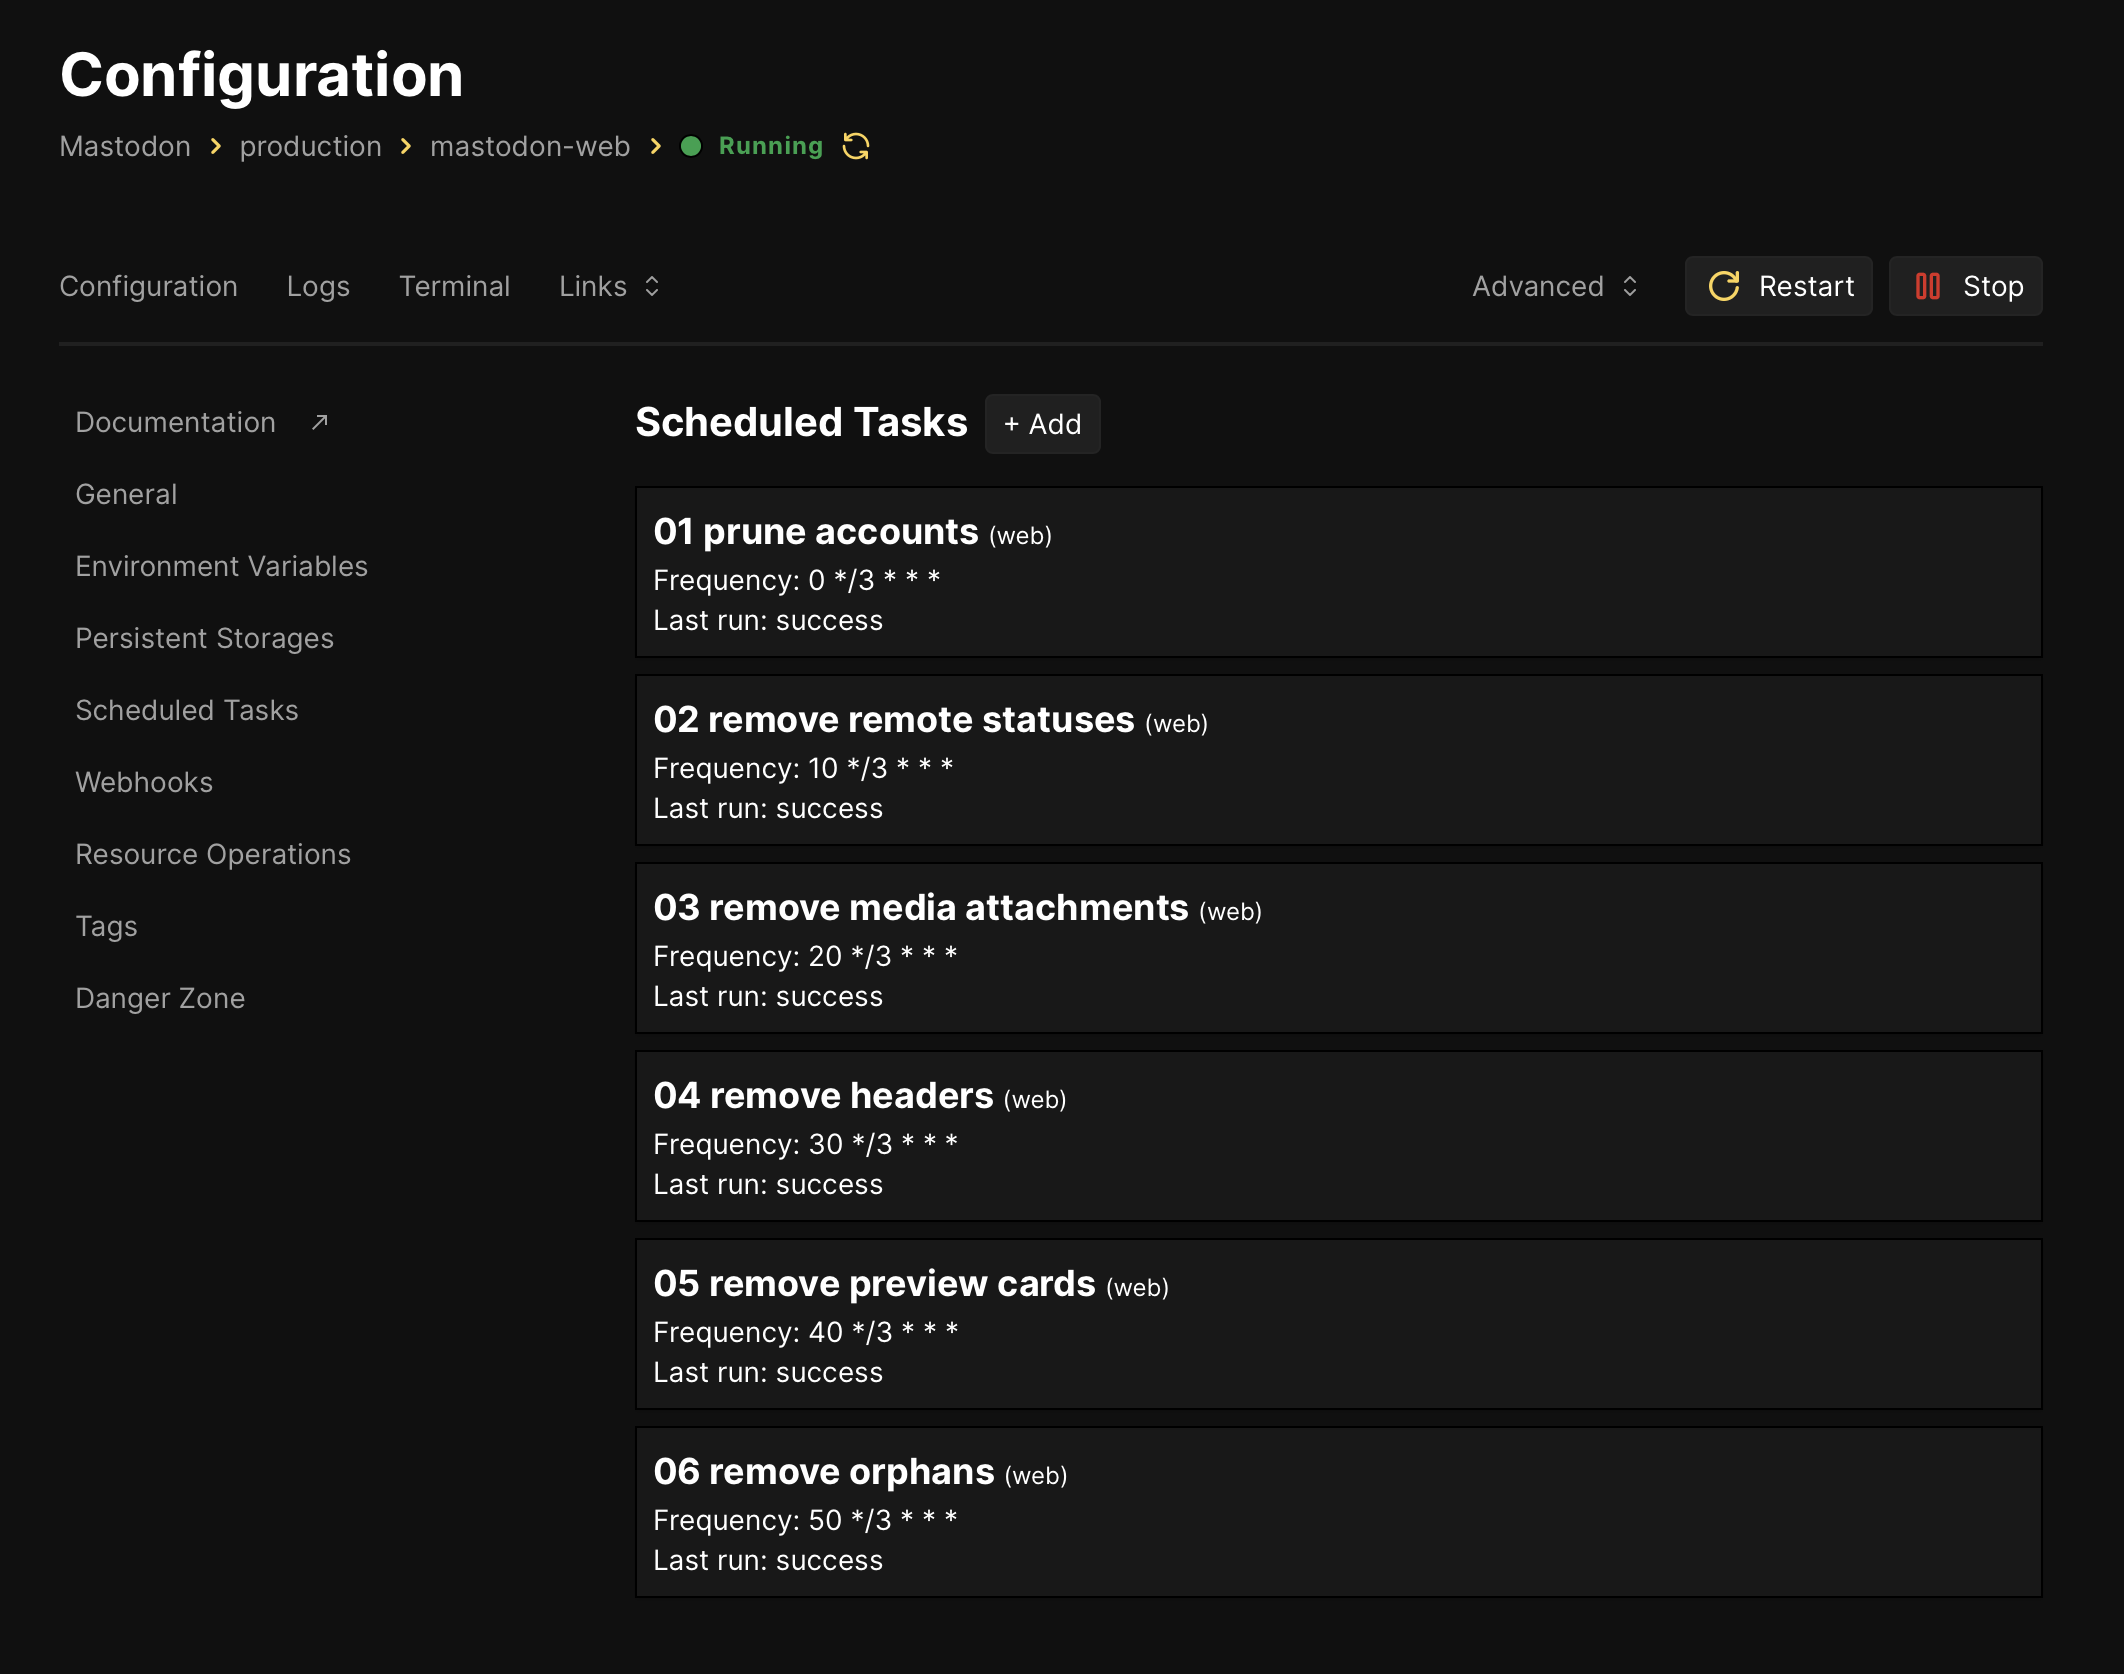Select Webhooks in the sidebar
The image size is (2124, 1674).
coord(144,781)
